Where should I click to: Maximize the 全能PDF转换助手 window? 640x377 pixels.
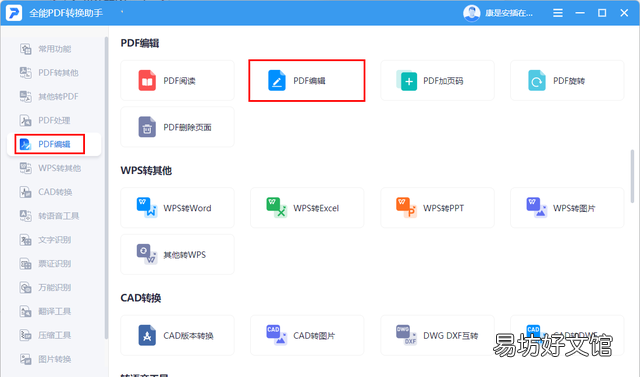point(602,13)
